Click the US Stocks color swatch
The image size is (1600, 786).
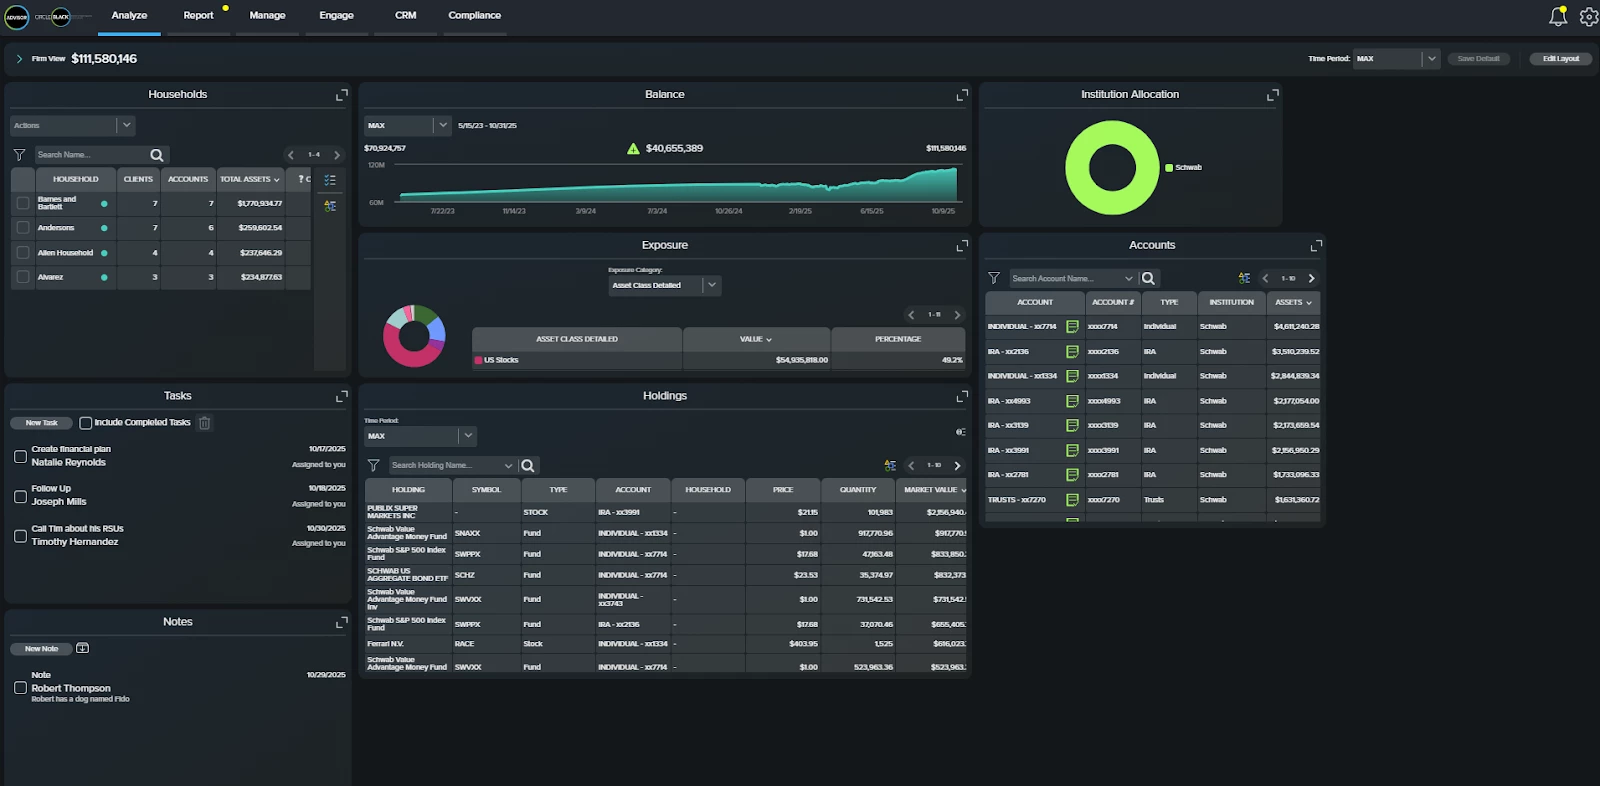[479, 360]
